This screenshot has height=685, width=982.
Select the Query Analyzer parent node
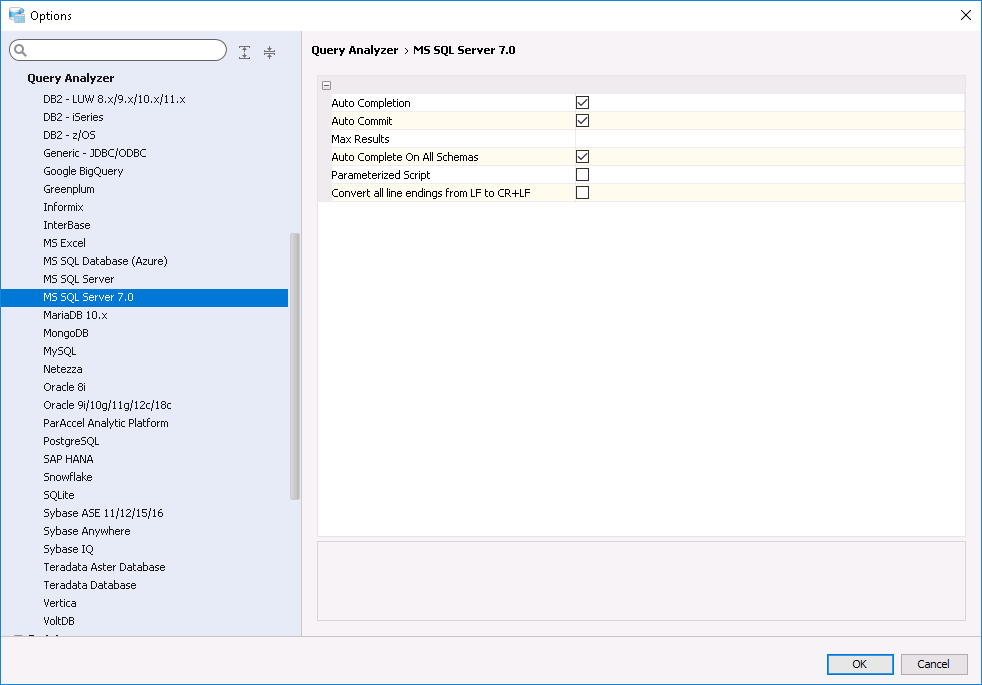70,78
